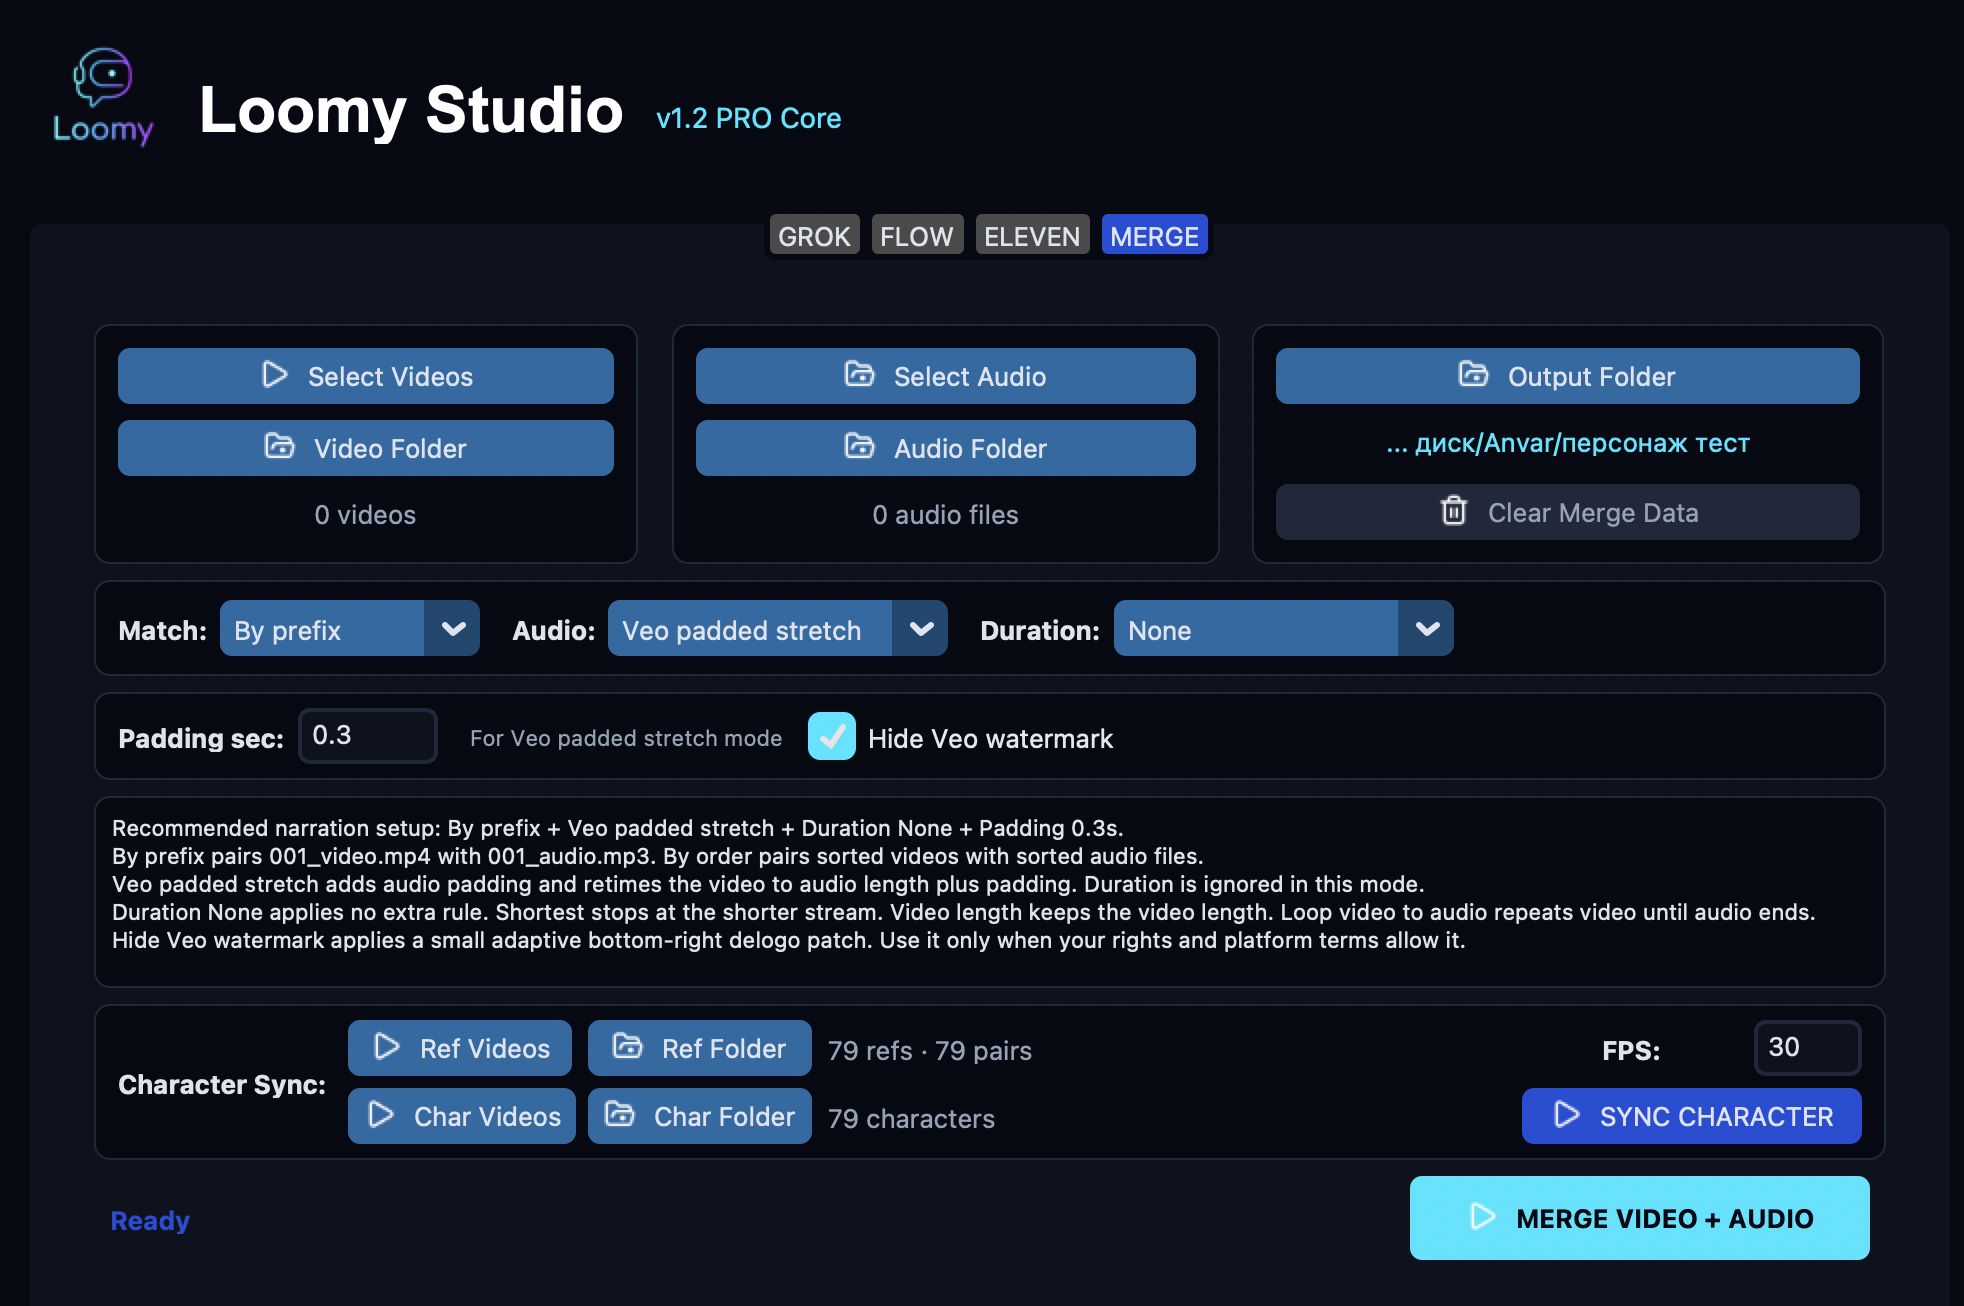This screenshot has height=1306, width=1964.
Task: Expand Match dropdown chevron
Action: tap(453, 629)
